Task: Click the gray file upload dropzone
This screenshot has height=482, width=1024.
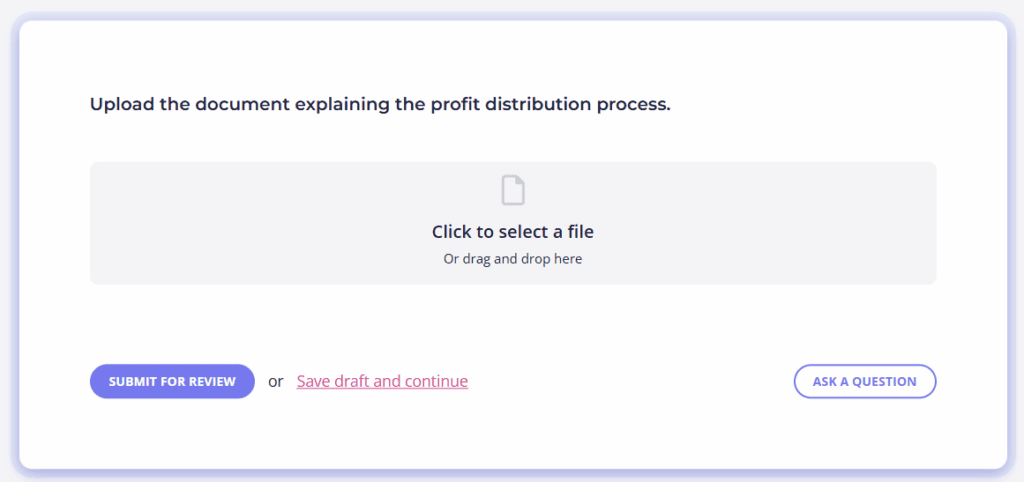Action: [x=513, y=223]
